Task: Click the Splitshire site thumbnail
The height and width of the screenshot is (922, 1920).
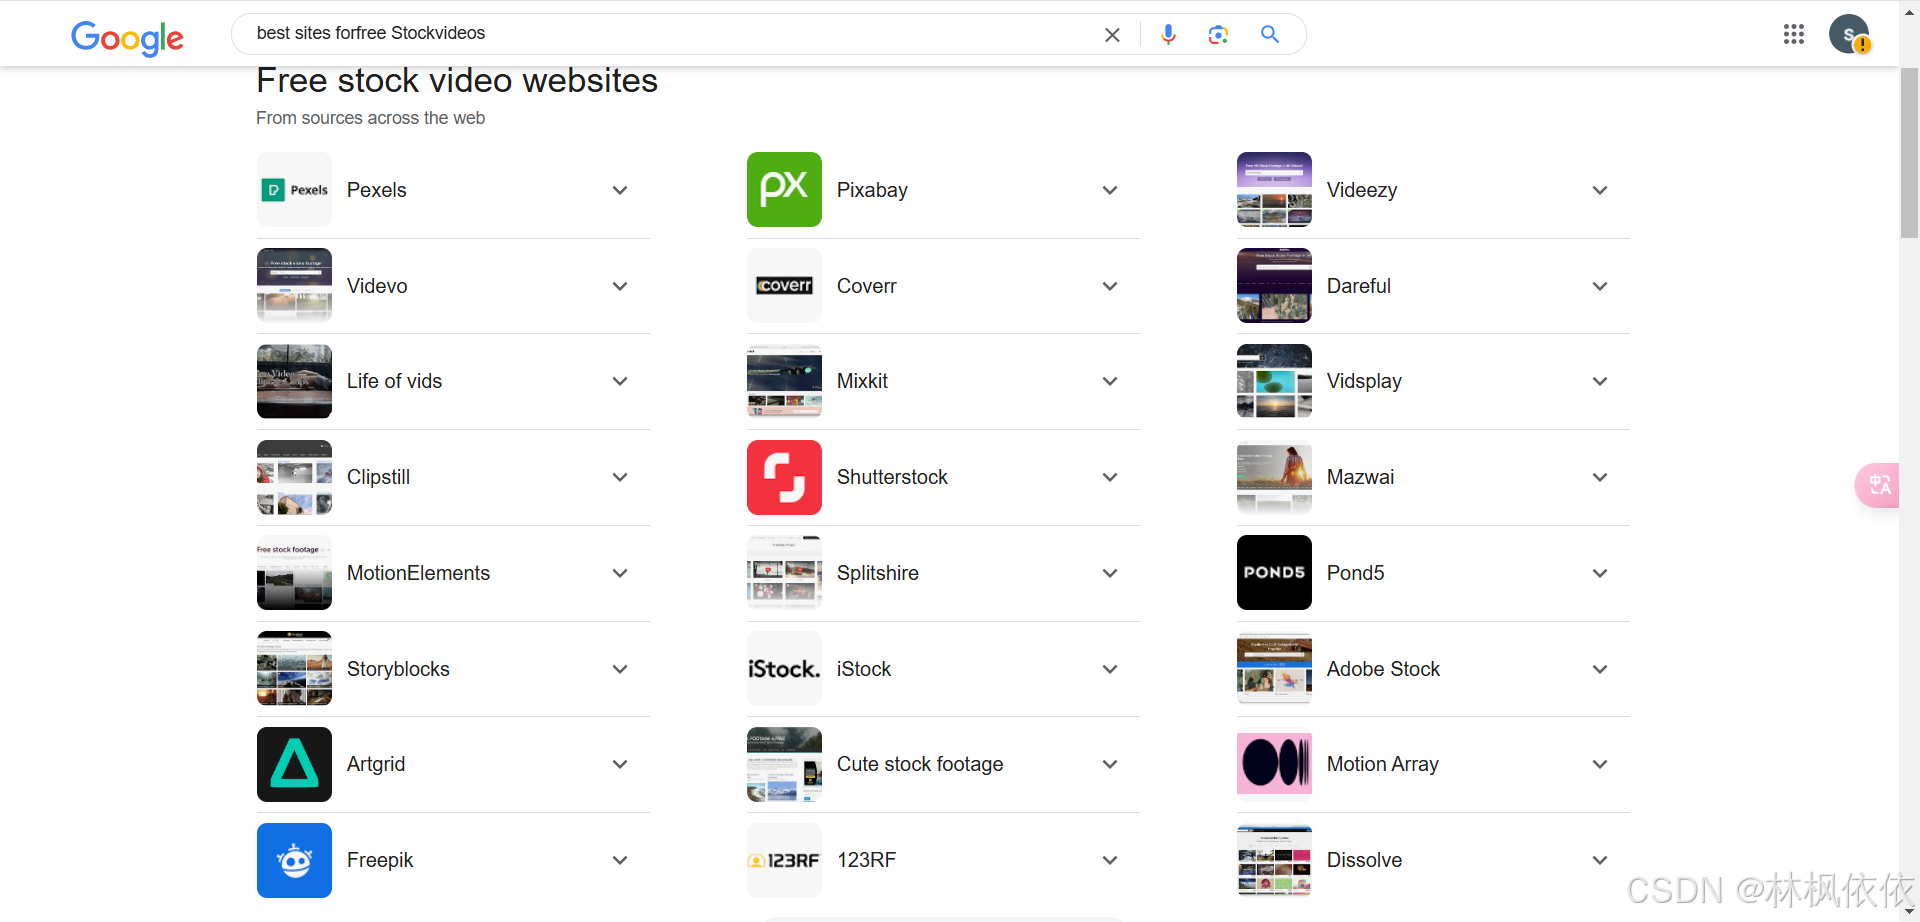Action: [x=784, y=573]
